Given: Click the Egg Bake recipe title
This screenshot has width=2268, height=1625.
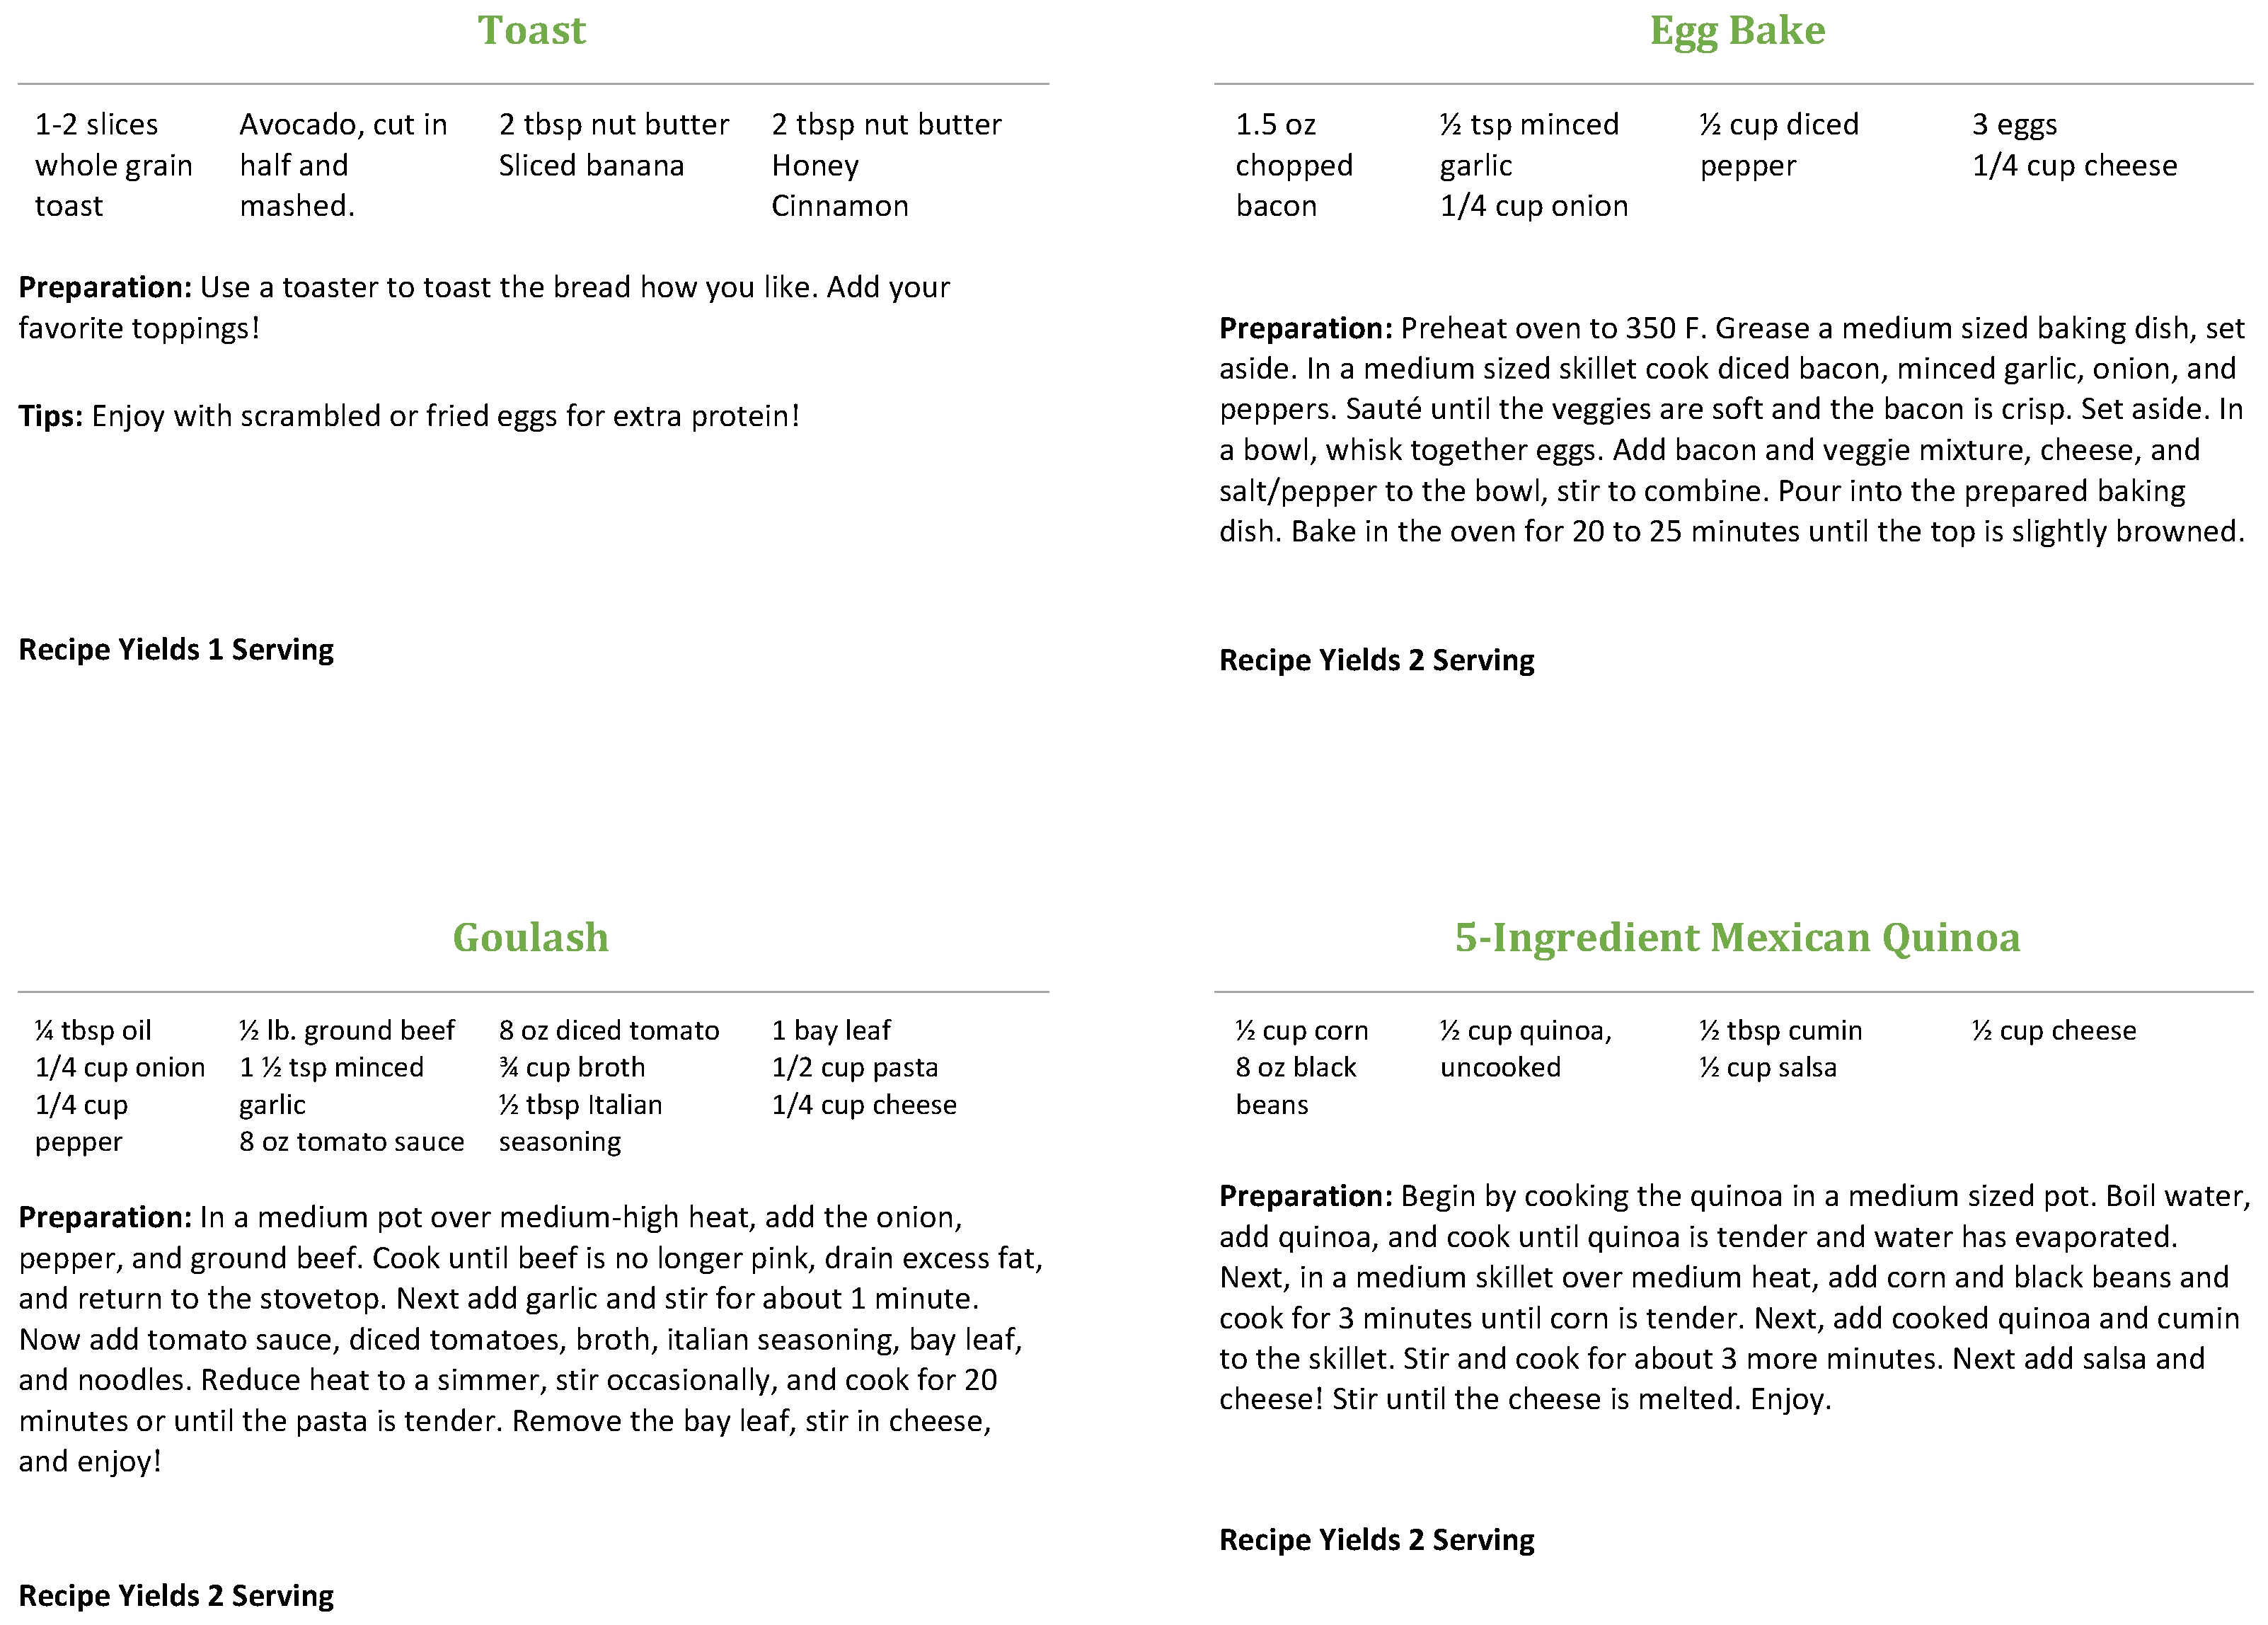Looking at the screenshot, I should point(1737,31).
